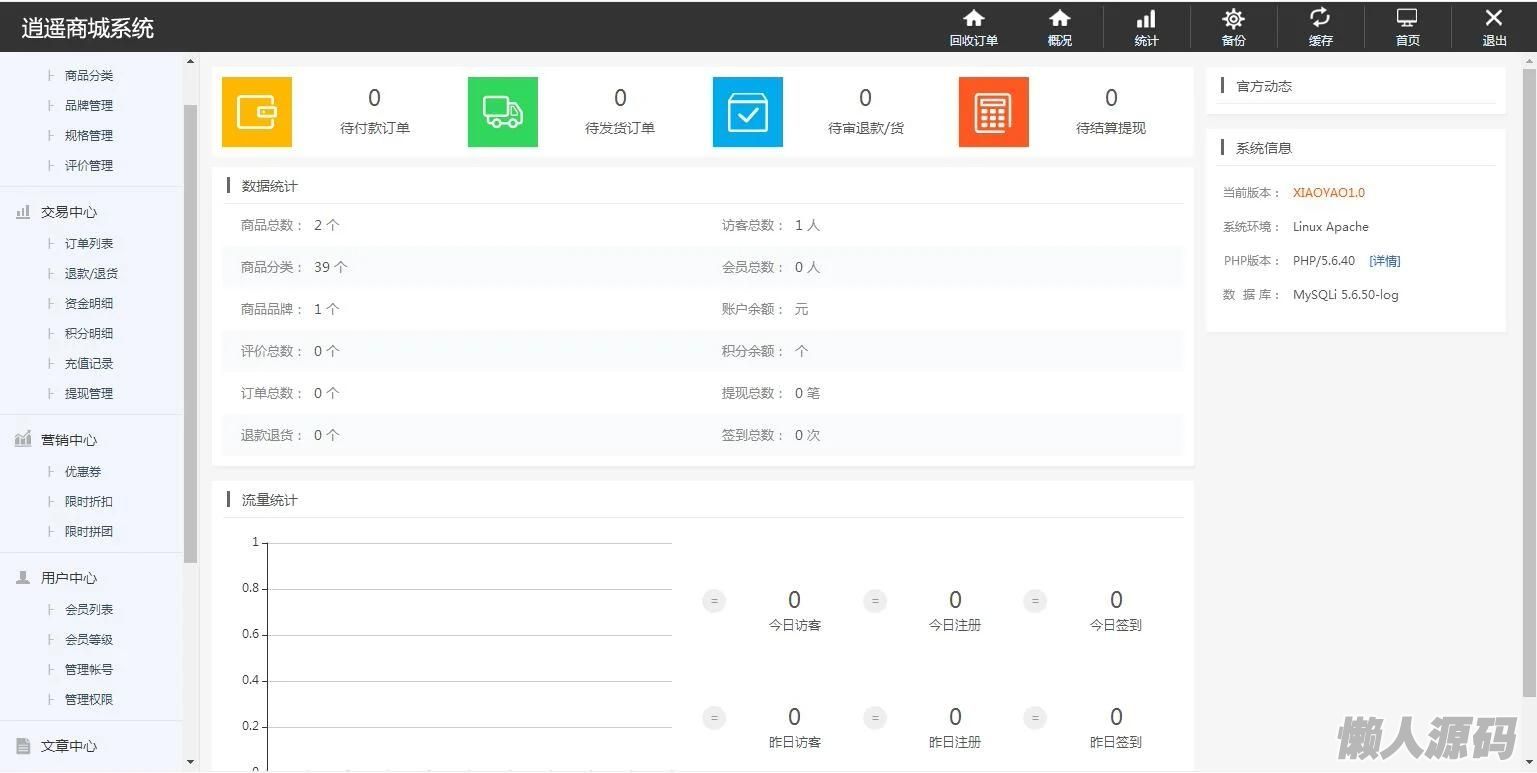Open 订单列表 in the sidebar
Viewport: 1537px width, 773px height.
tap(89, 243)
